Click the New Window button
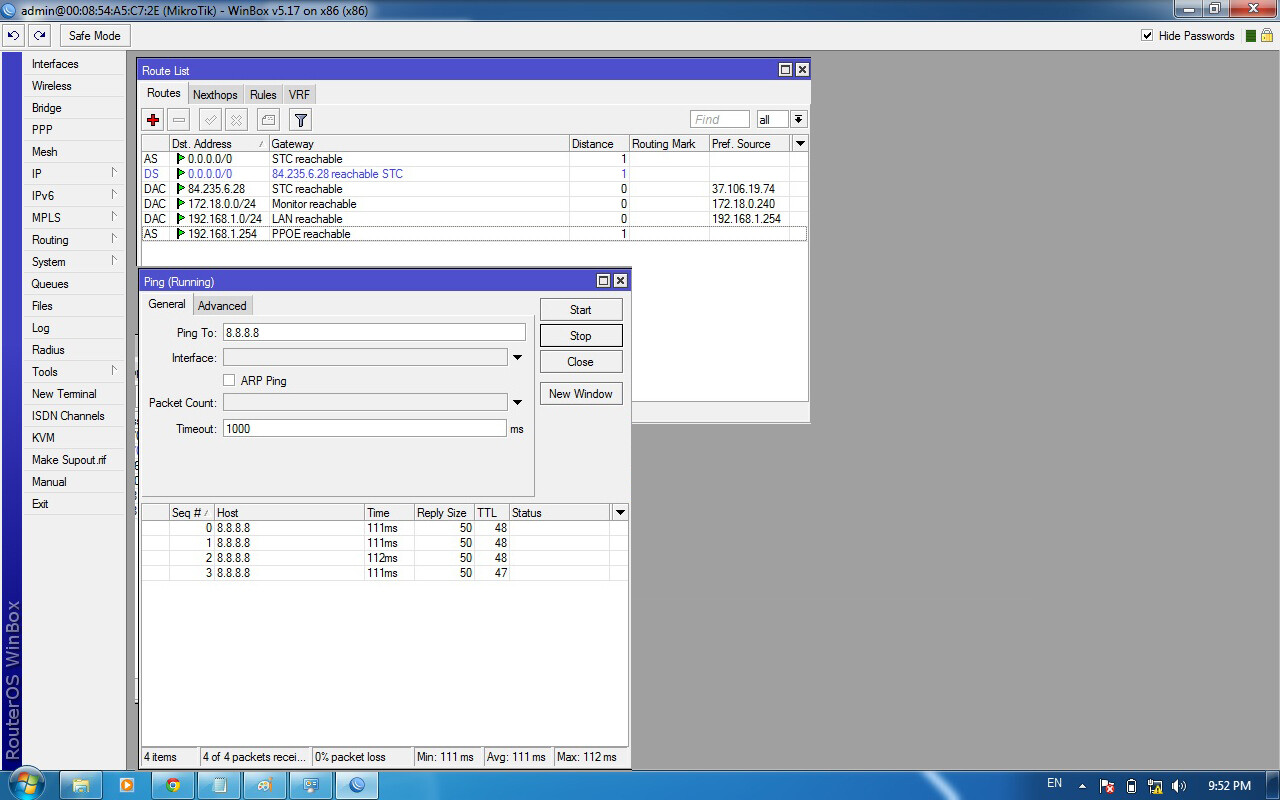 (581, 394)
